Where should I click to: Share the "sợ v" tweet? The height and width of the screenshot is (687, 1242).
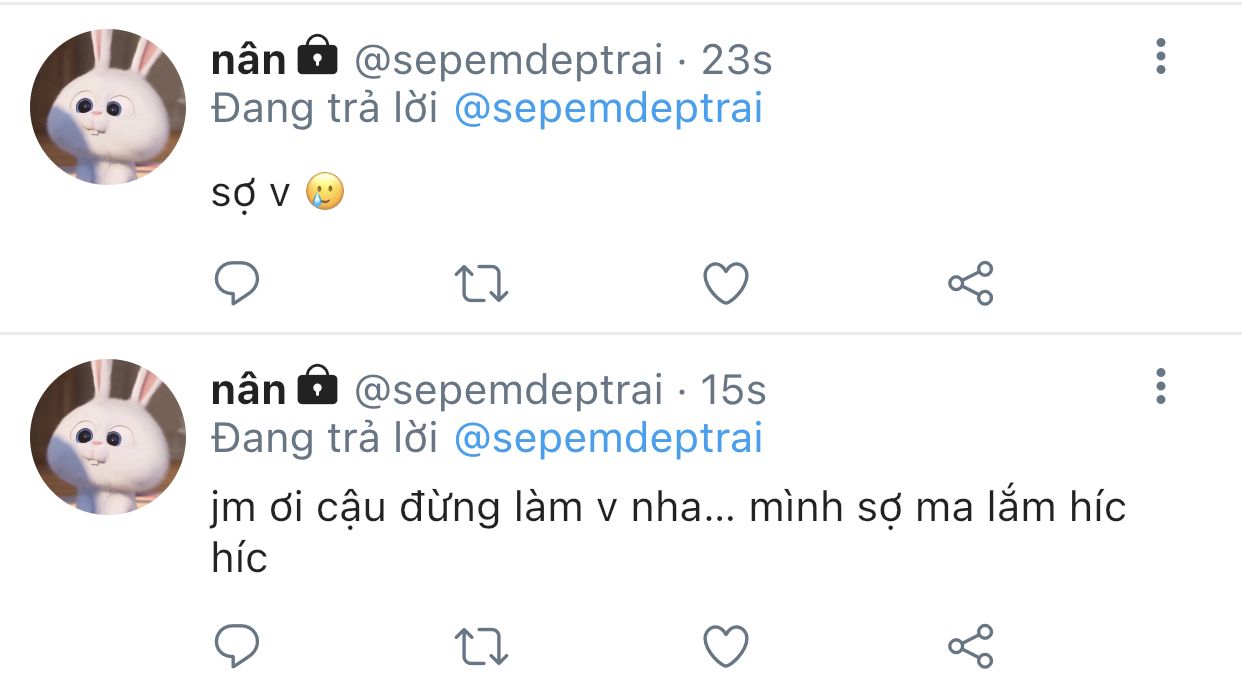[x=970, y=284]
